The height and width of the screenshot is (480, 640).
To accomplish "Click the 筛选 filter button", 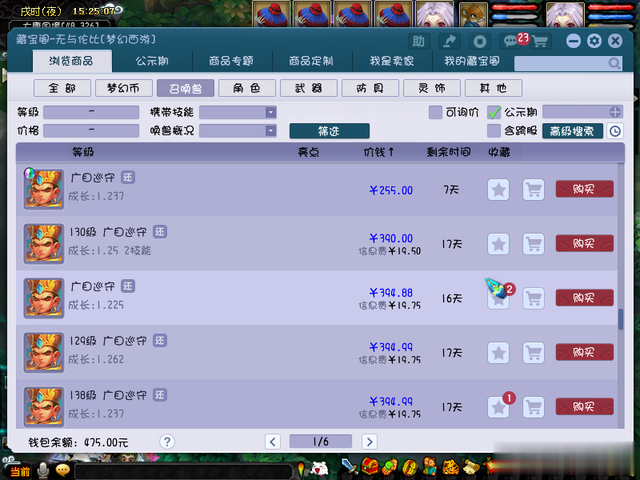I will click(329, 131).
